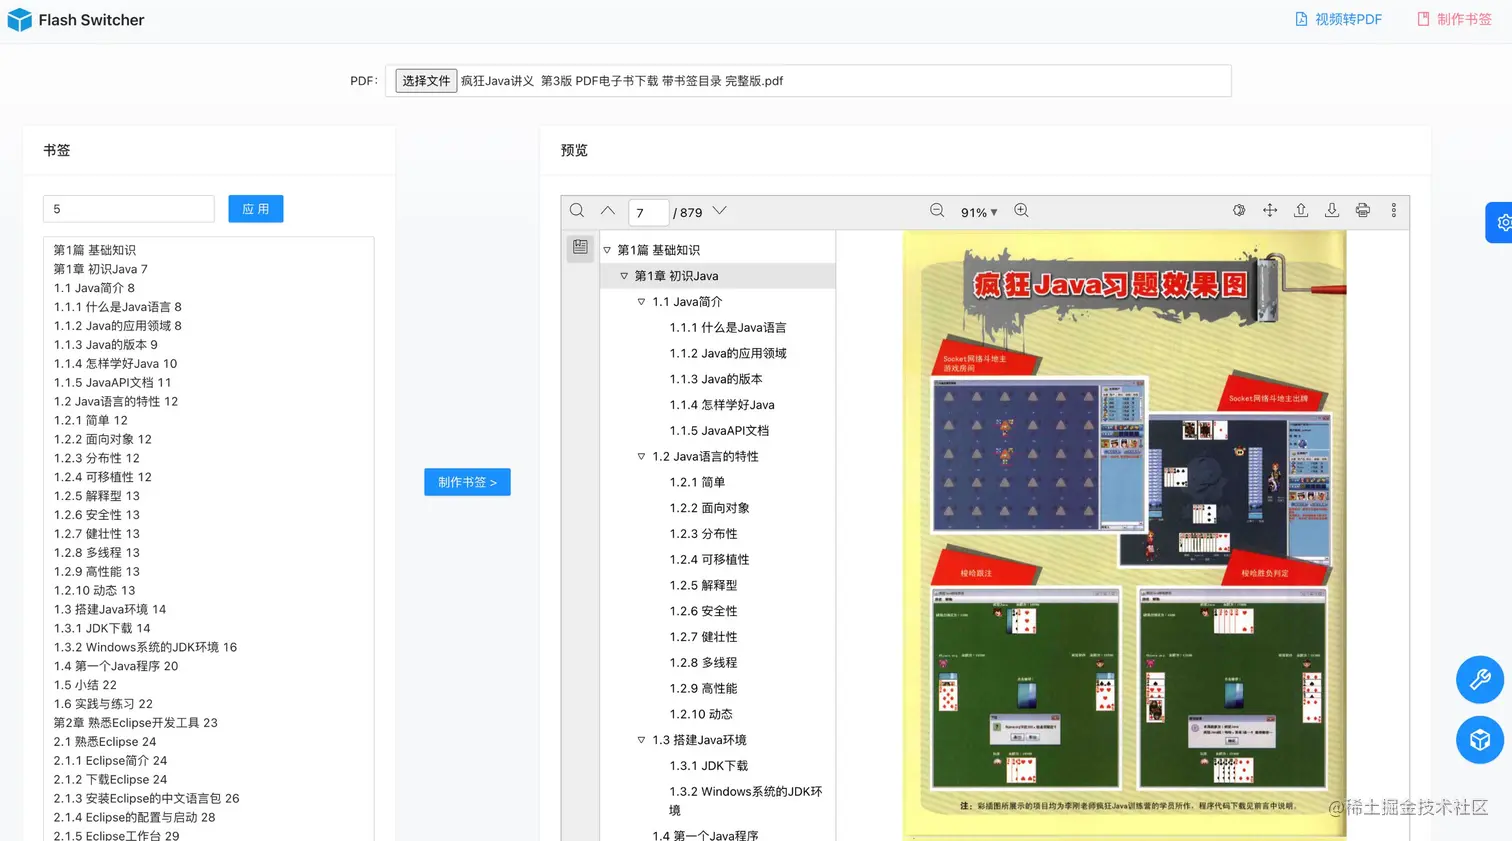Image resolution: width=1512 pixels, height=841 pixels.
Task: Select outline item 1.2.2 面向对象
Action: click(709, 508)
